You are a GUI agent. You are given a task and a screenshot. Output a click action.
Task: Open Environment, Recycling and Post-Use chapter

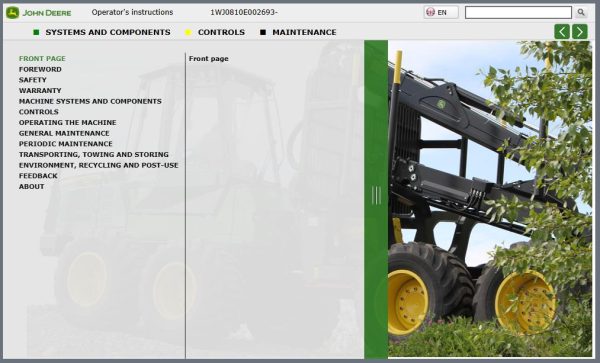(99, 165)
